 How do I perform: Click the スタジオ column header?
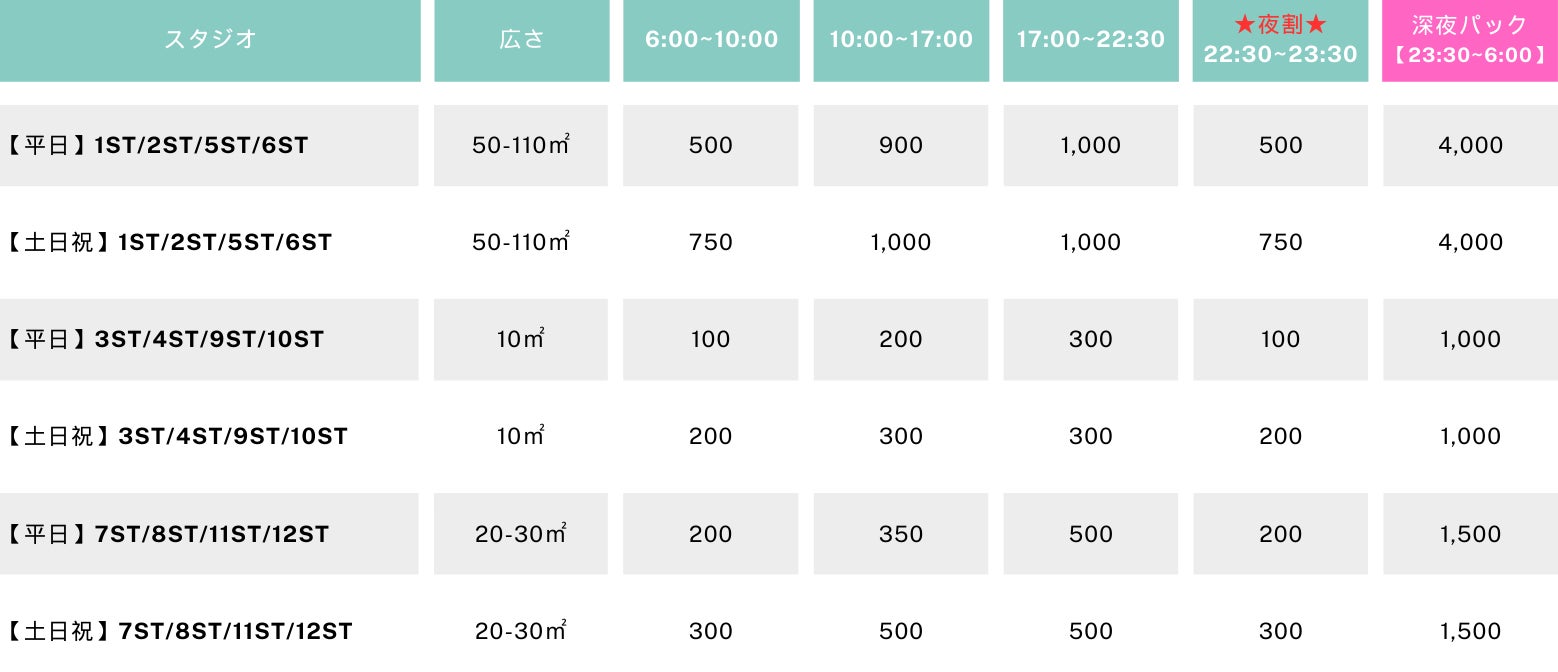[210, 40]
